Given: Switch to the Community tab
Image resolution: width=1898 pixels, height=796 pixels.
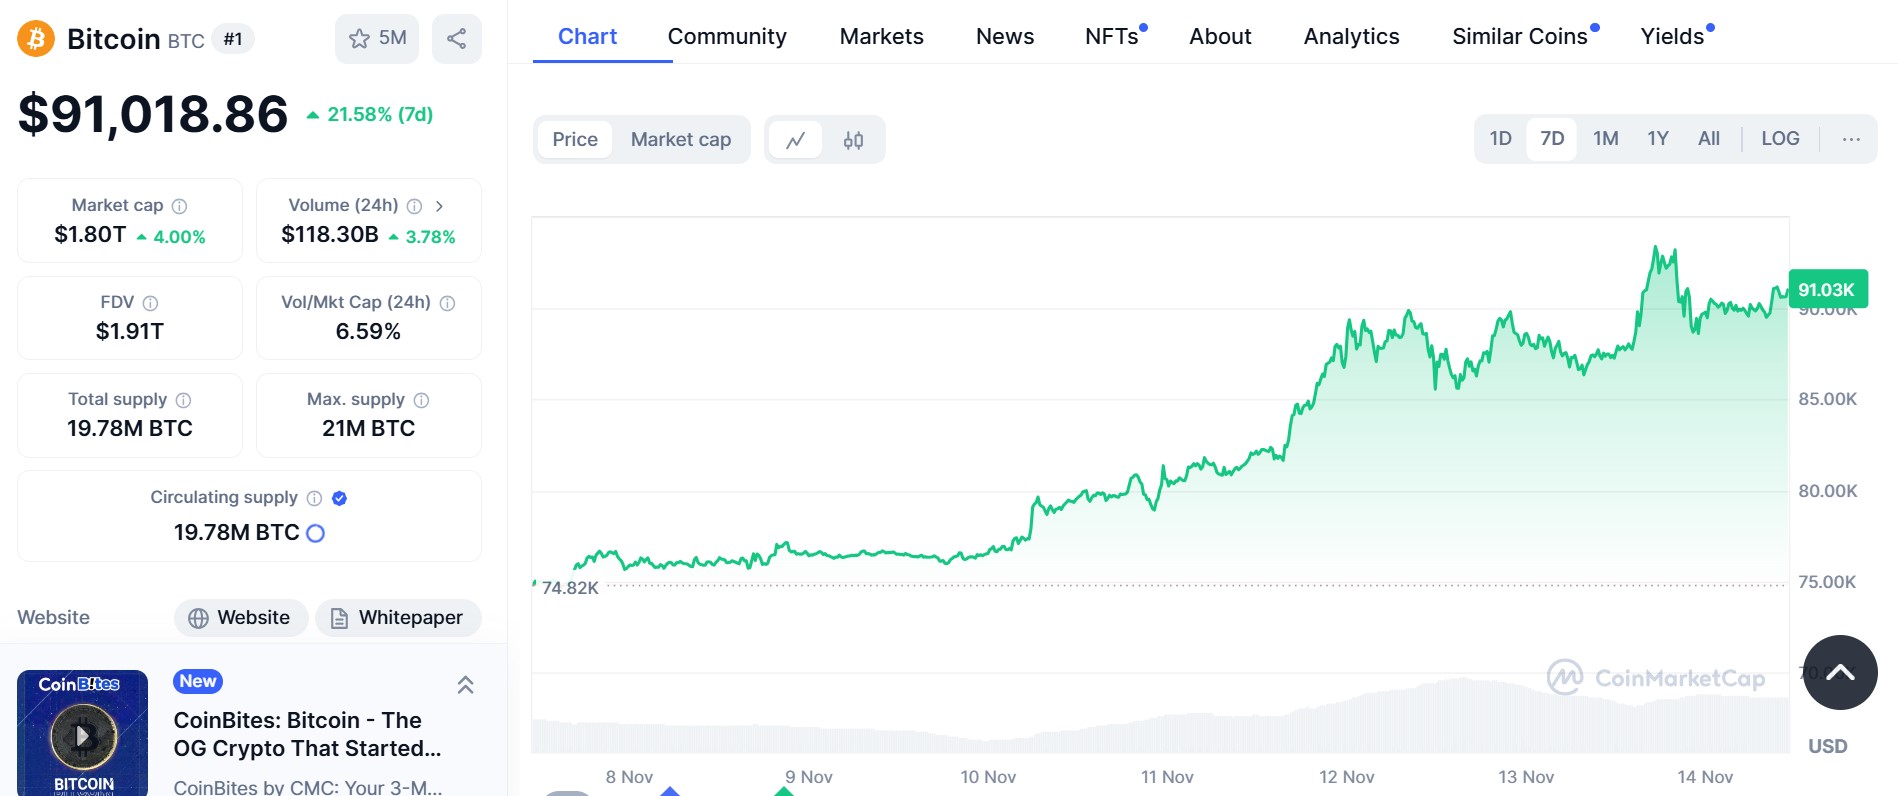Looking at the screenshot, I should pos(727,37).
